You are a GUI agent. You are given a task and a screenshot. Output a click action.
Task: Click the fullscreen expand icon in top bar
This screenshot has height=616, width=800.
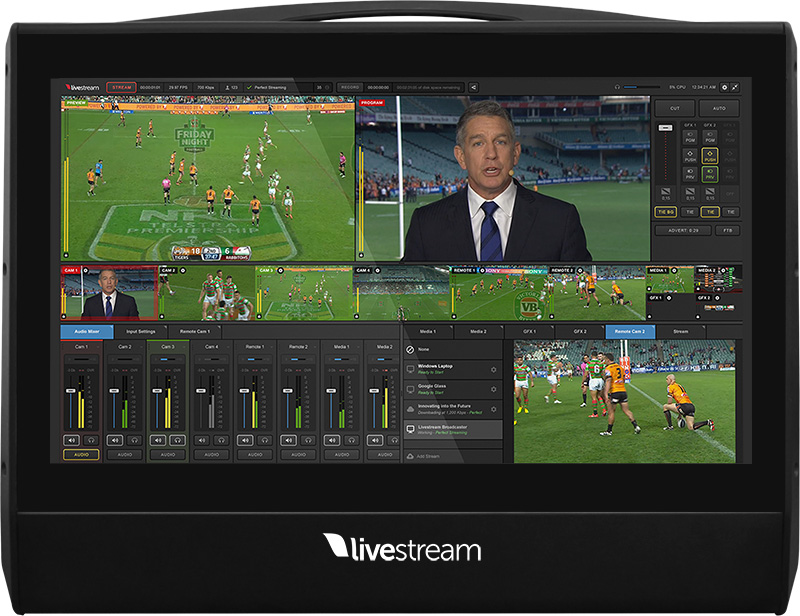735,87
